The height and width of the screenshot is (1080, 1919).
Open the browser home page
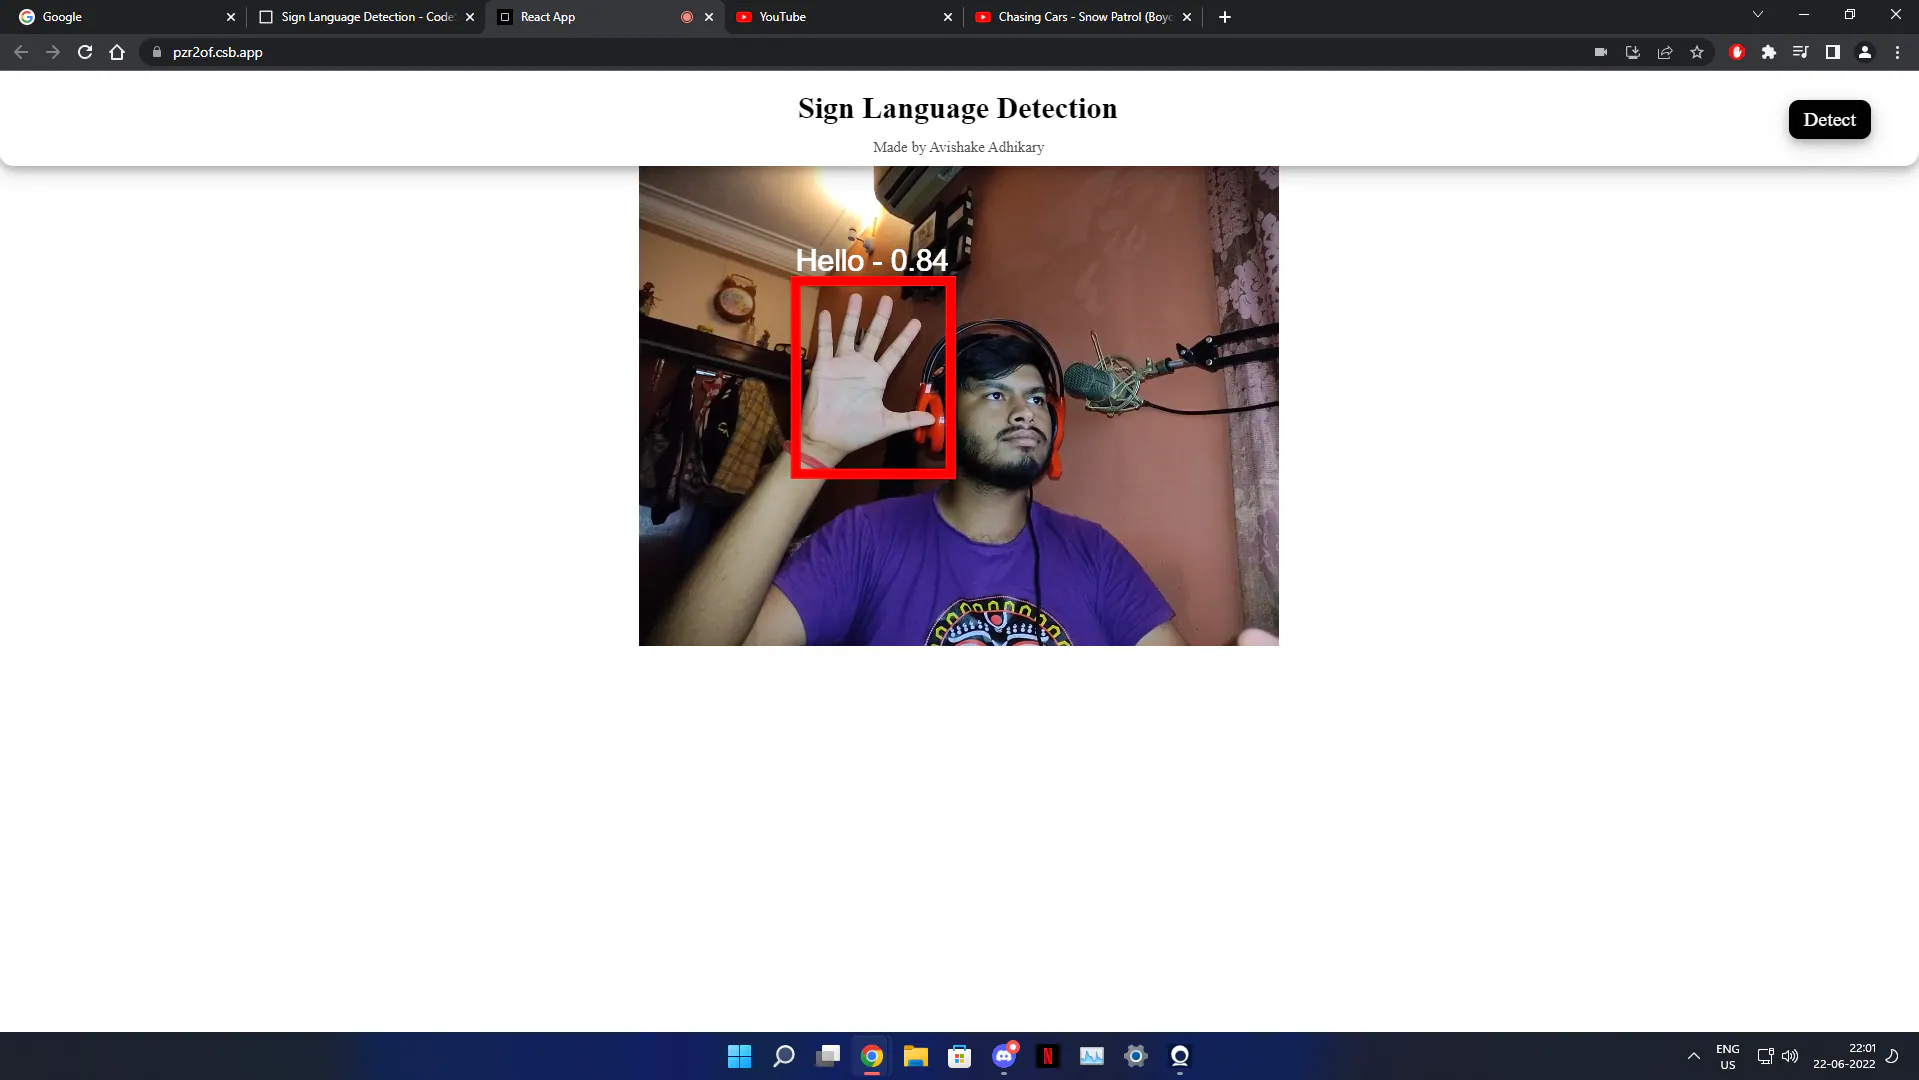tap(117, 52)
